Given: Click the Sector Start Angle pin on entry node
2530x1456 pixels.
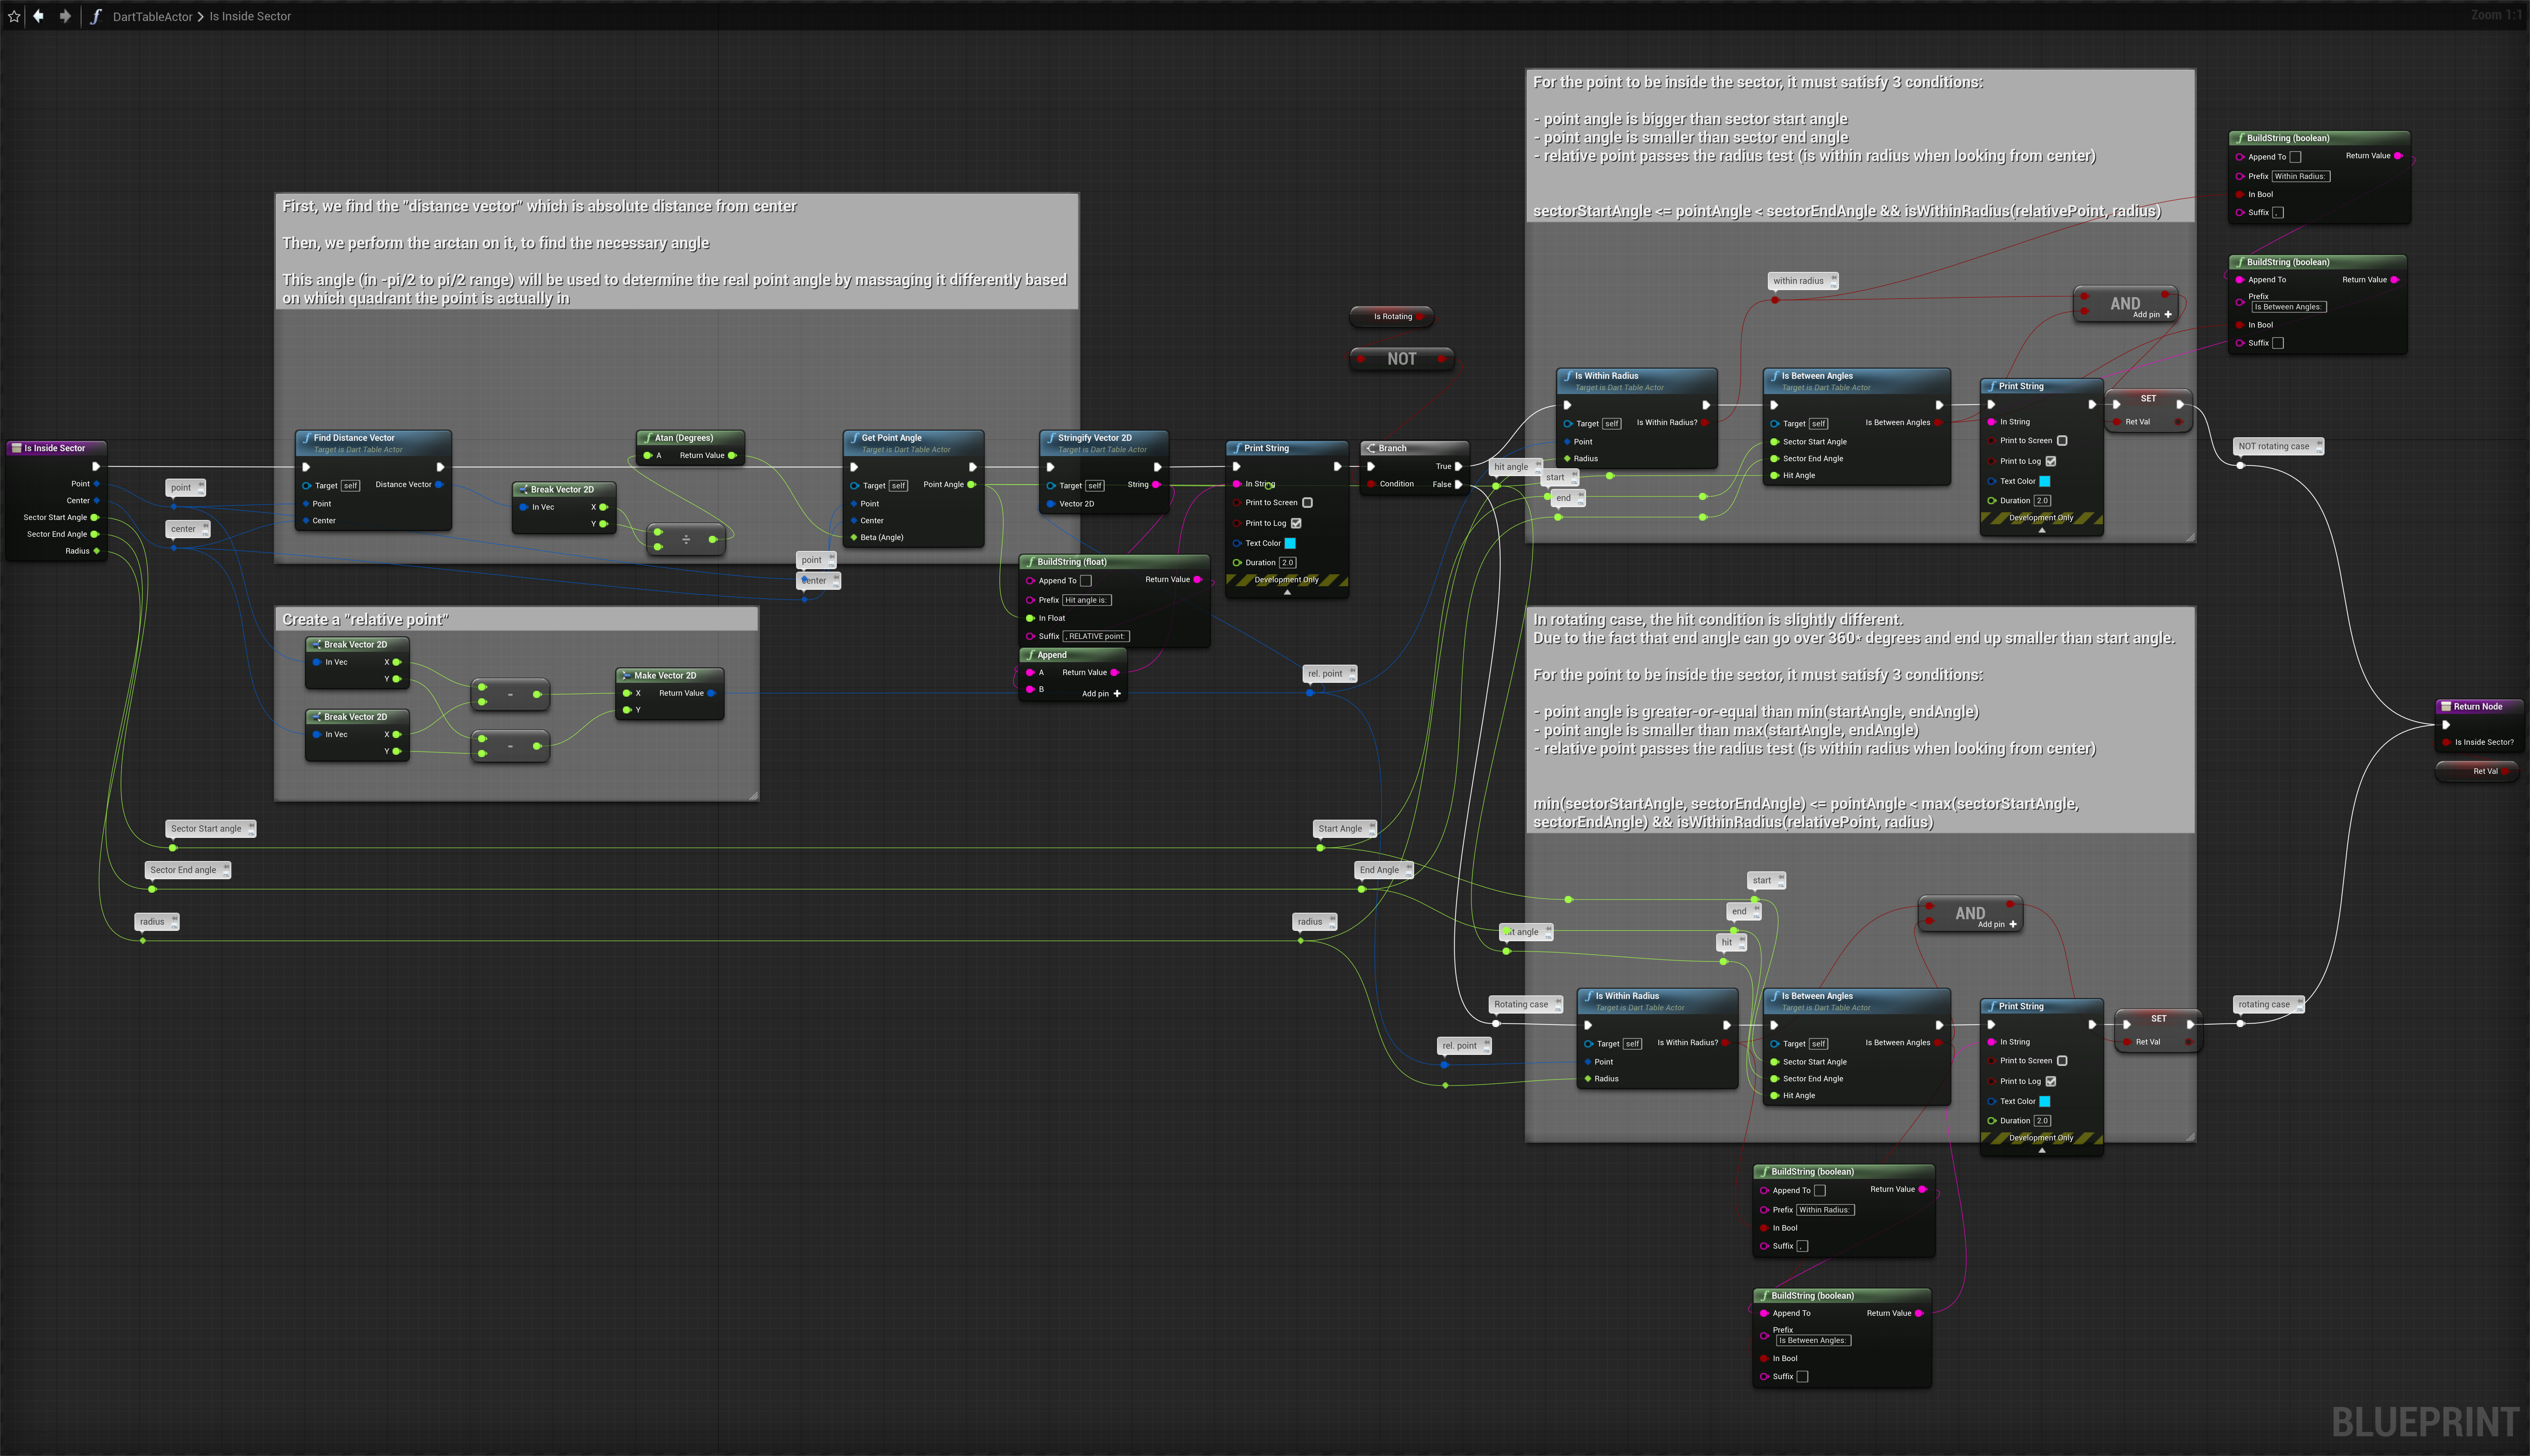Looking at the screenshot, I should [95, 518].
